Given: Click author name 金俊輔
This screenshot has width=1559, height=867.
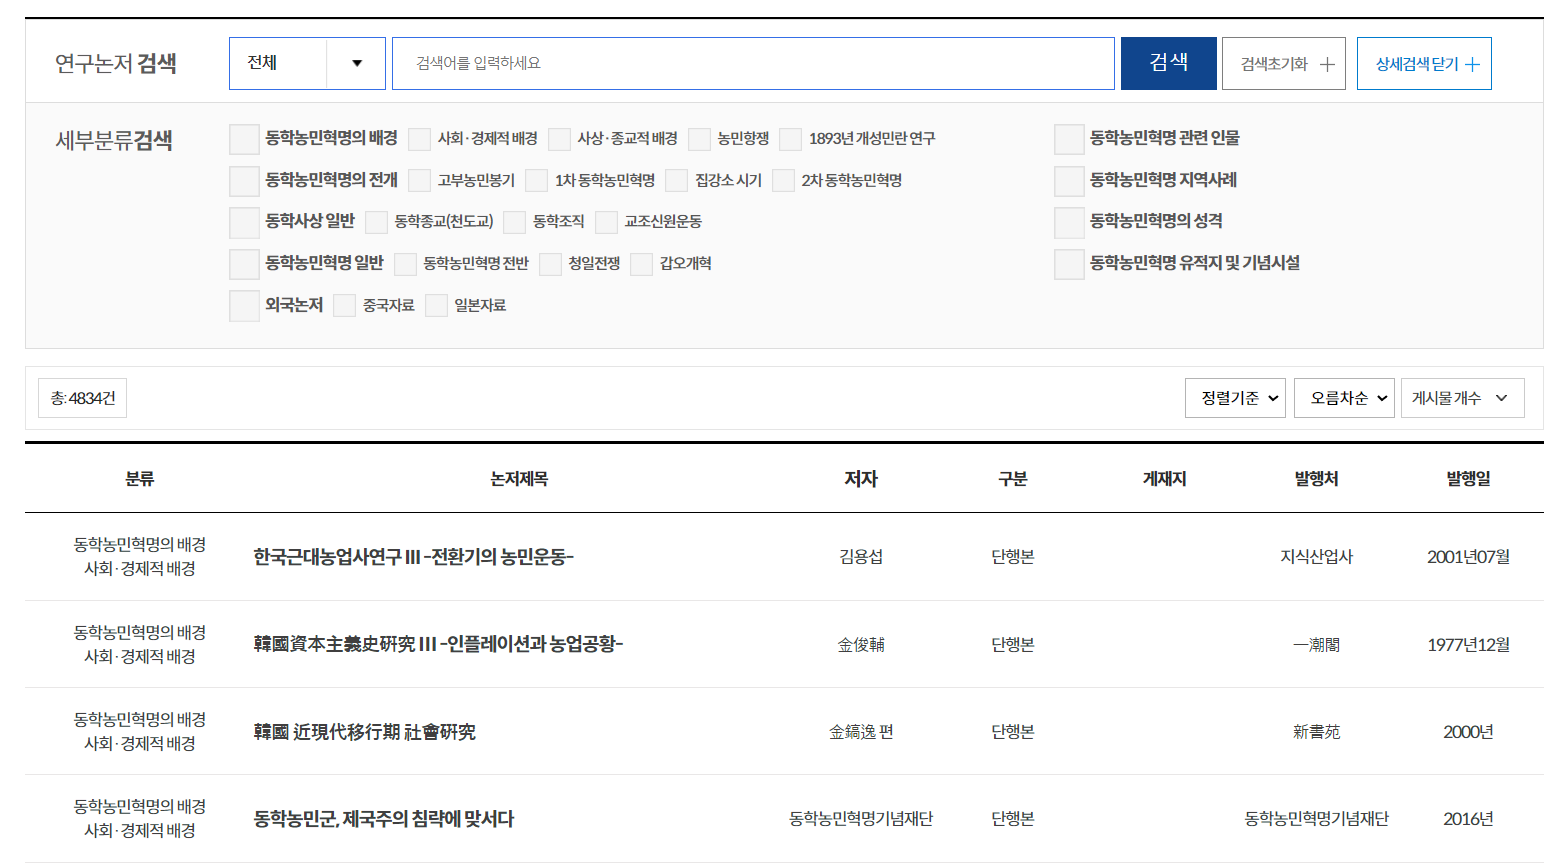Looking at the screenshot, I should click(x=861, y=645).
